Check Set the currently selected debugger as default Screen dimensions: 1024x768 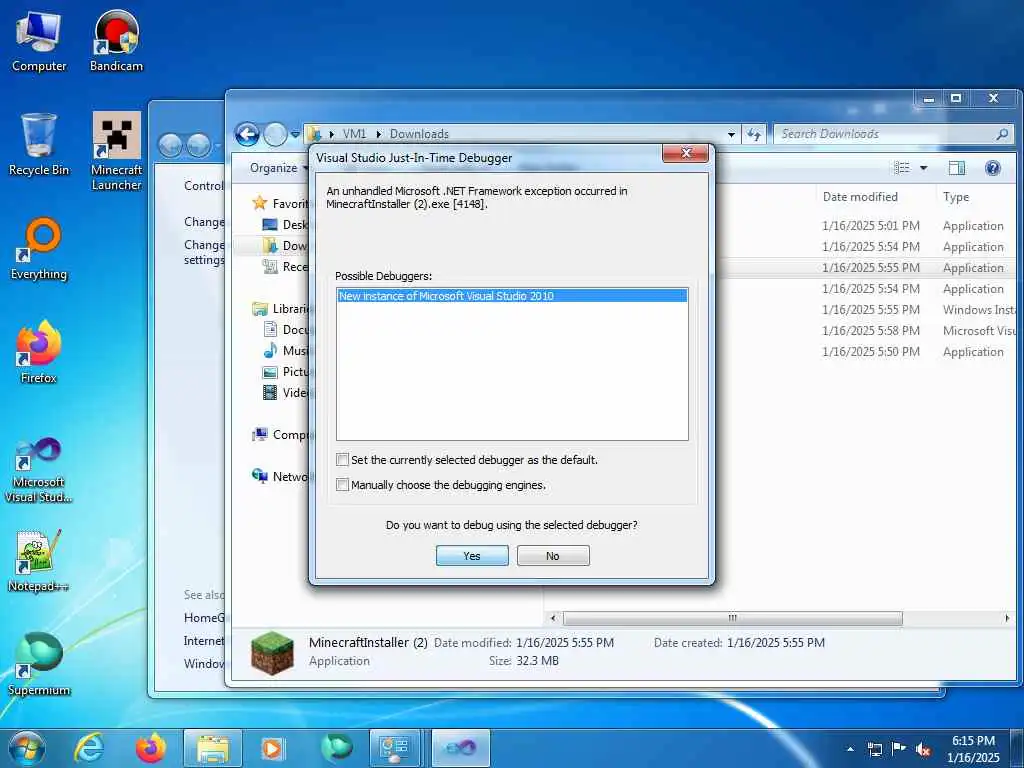tap(342, 460)
